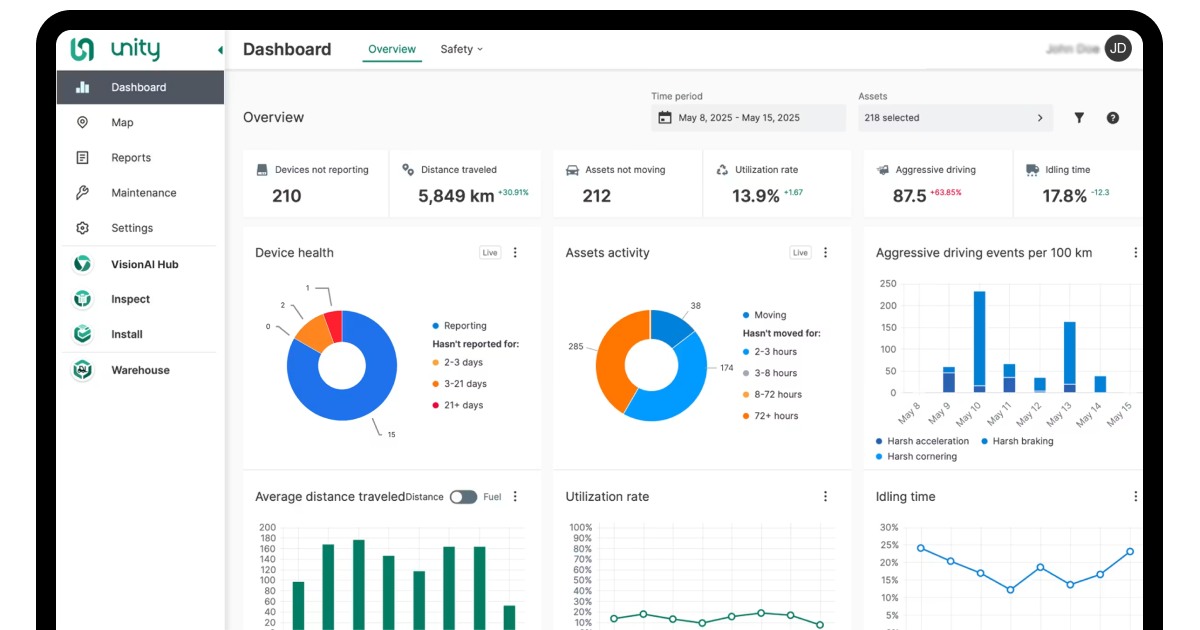Open the Map page
The height and width of the screenshot is (630, 1200).
140,122
